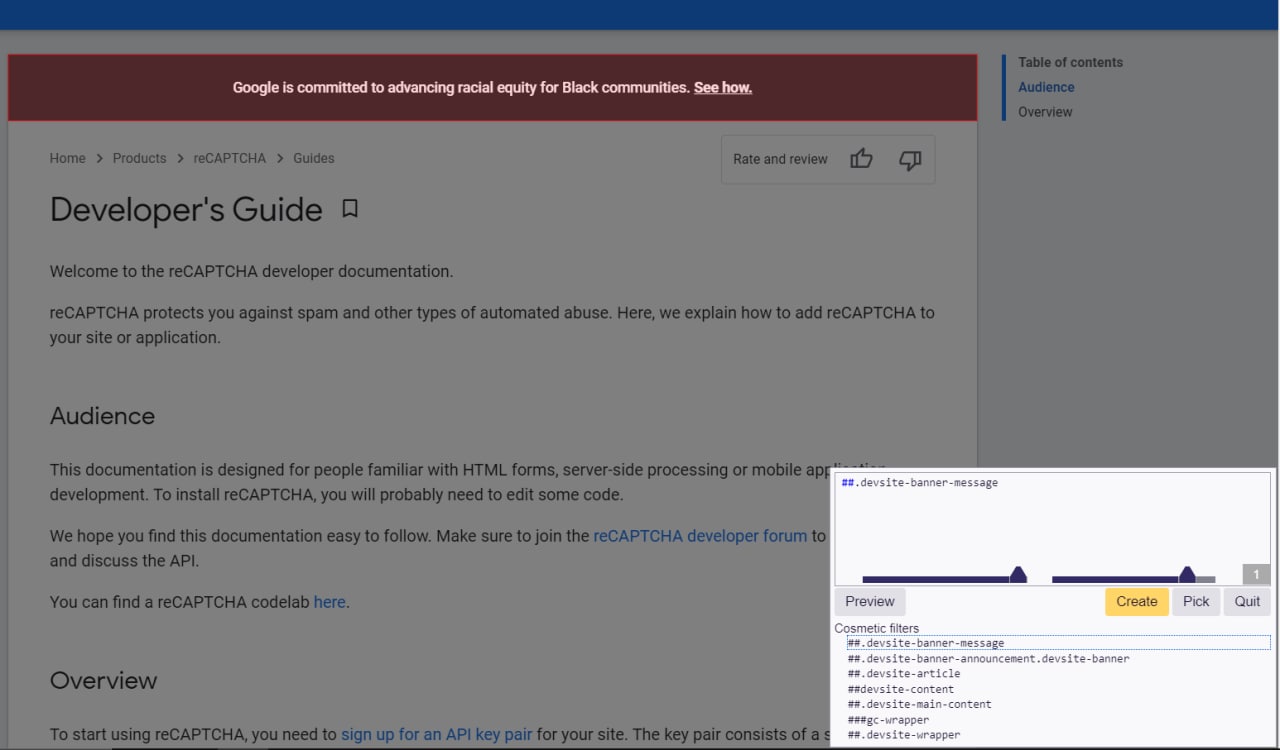This screenshot has height=750, width=1280.
Task: Open the codelab 'here' link
Action: click(330, 602)
